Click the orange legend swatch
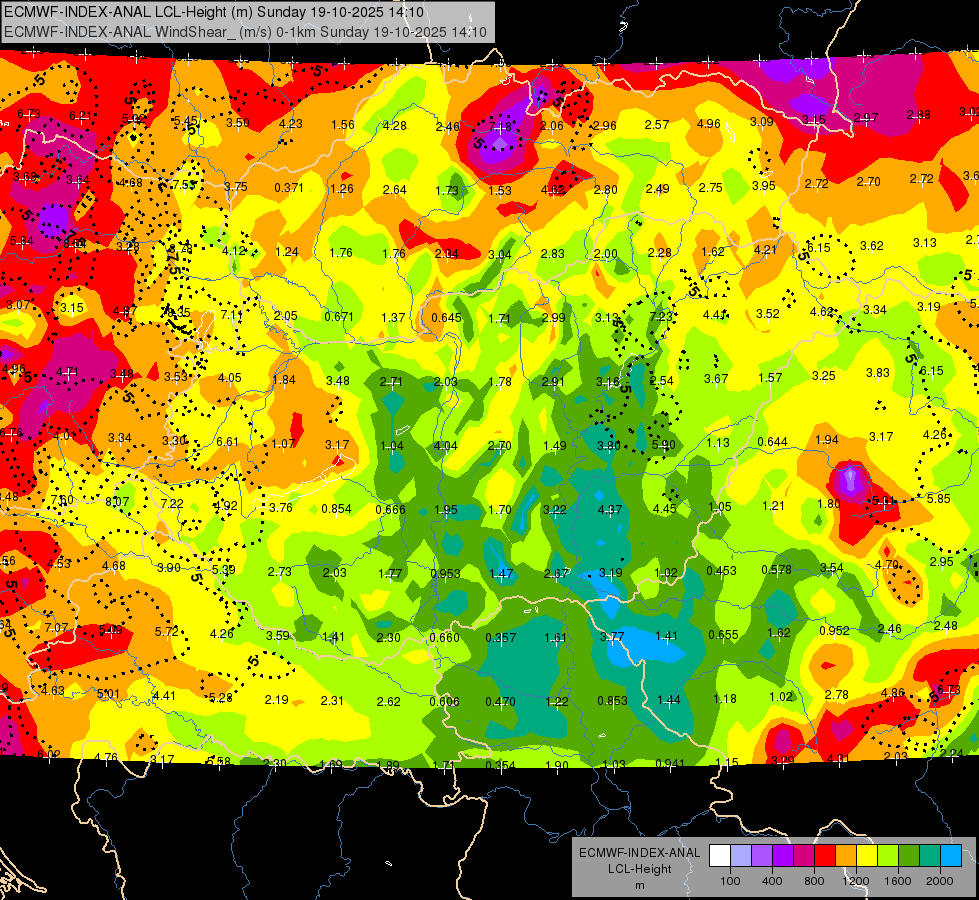The height and width of the screenshot is (900, 979). (x=846, y=856)
